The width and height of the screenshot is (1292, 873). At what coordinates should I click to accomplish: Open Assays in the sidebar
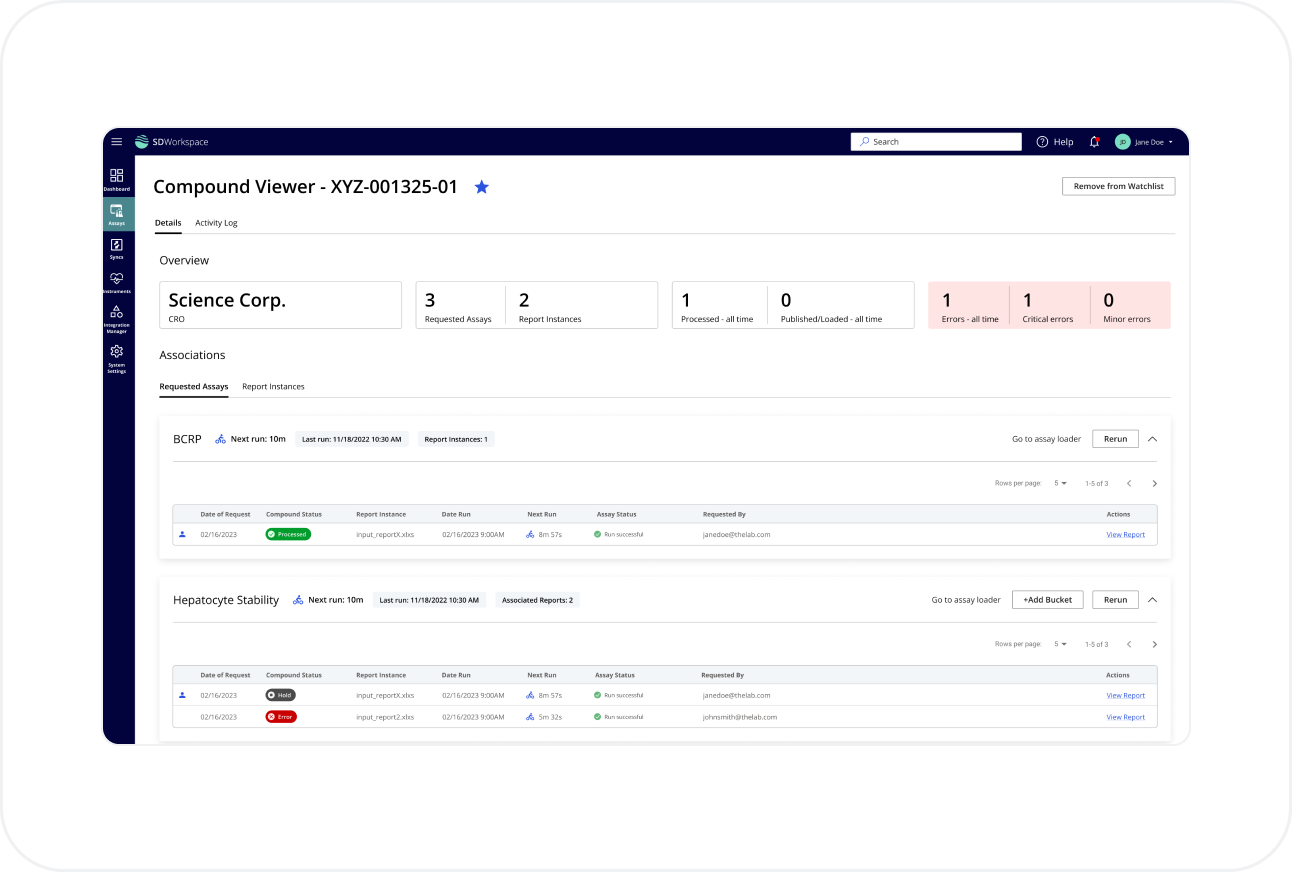[x=117, y=214]
